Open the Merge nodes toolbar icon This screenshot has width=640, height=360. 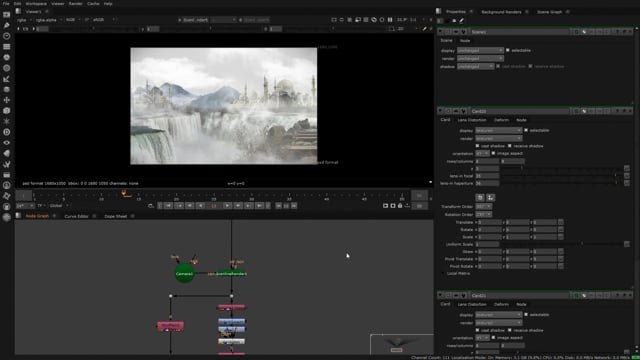(7, 89)
